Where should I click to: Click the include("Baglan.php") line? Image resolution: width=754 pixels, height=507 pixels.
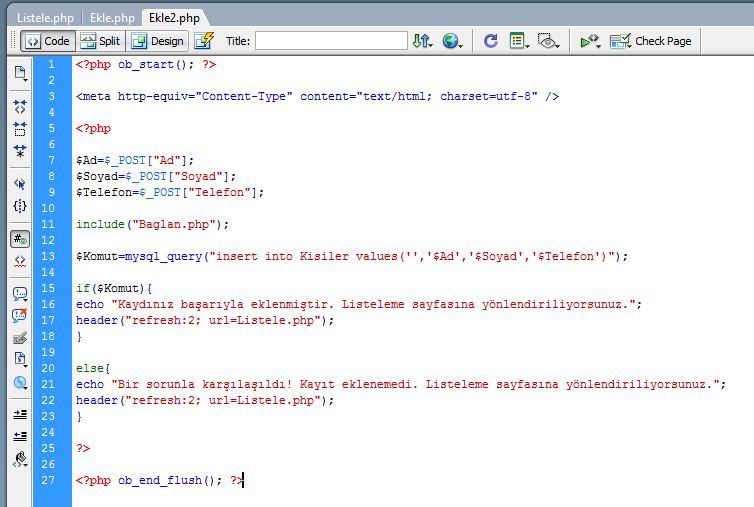(152, 224)
